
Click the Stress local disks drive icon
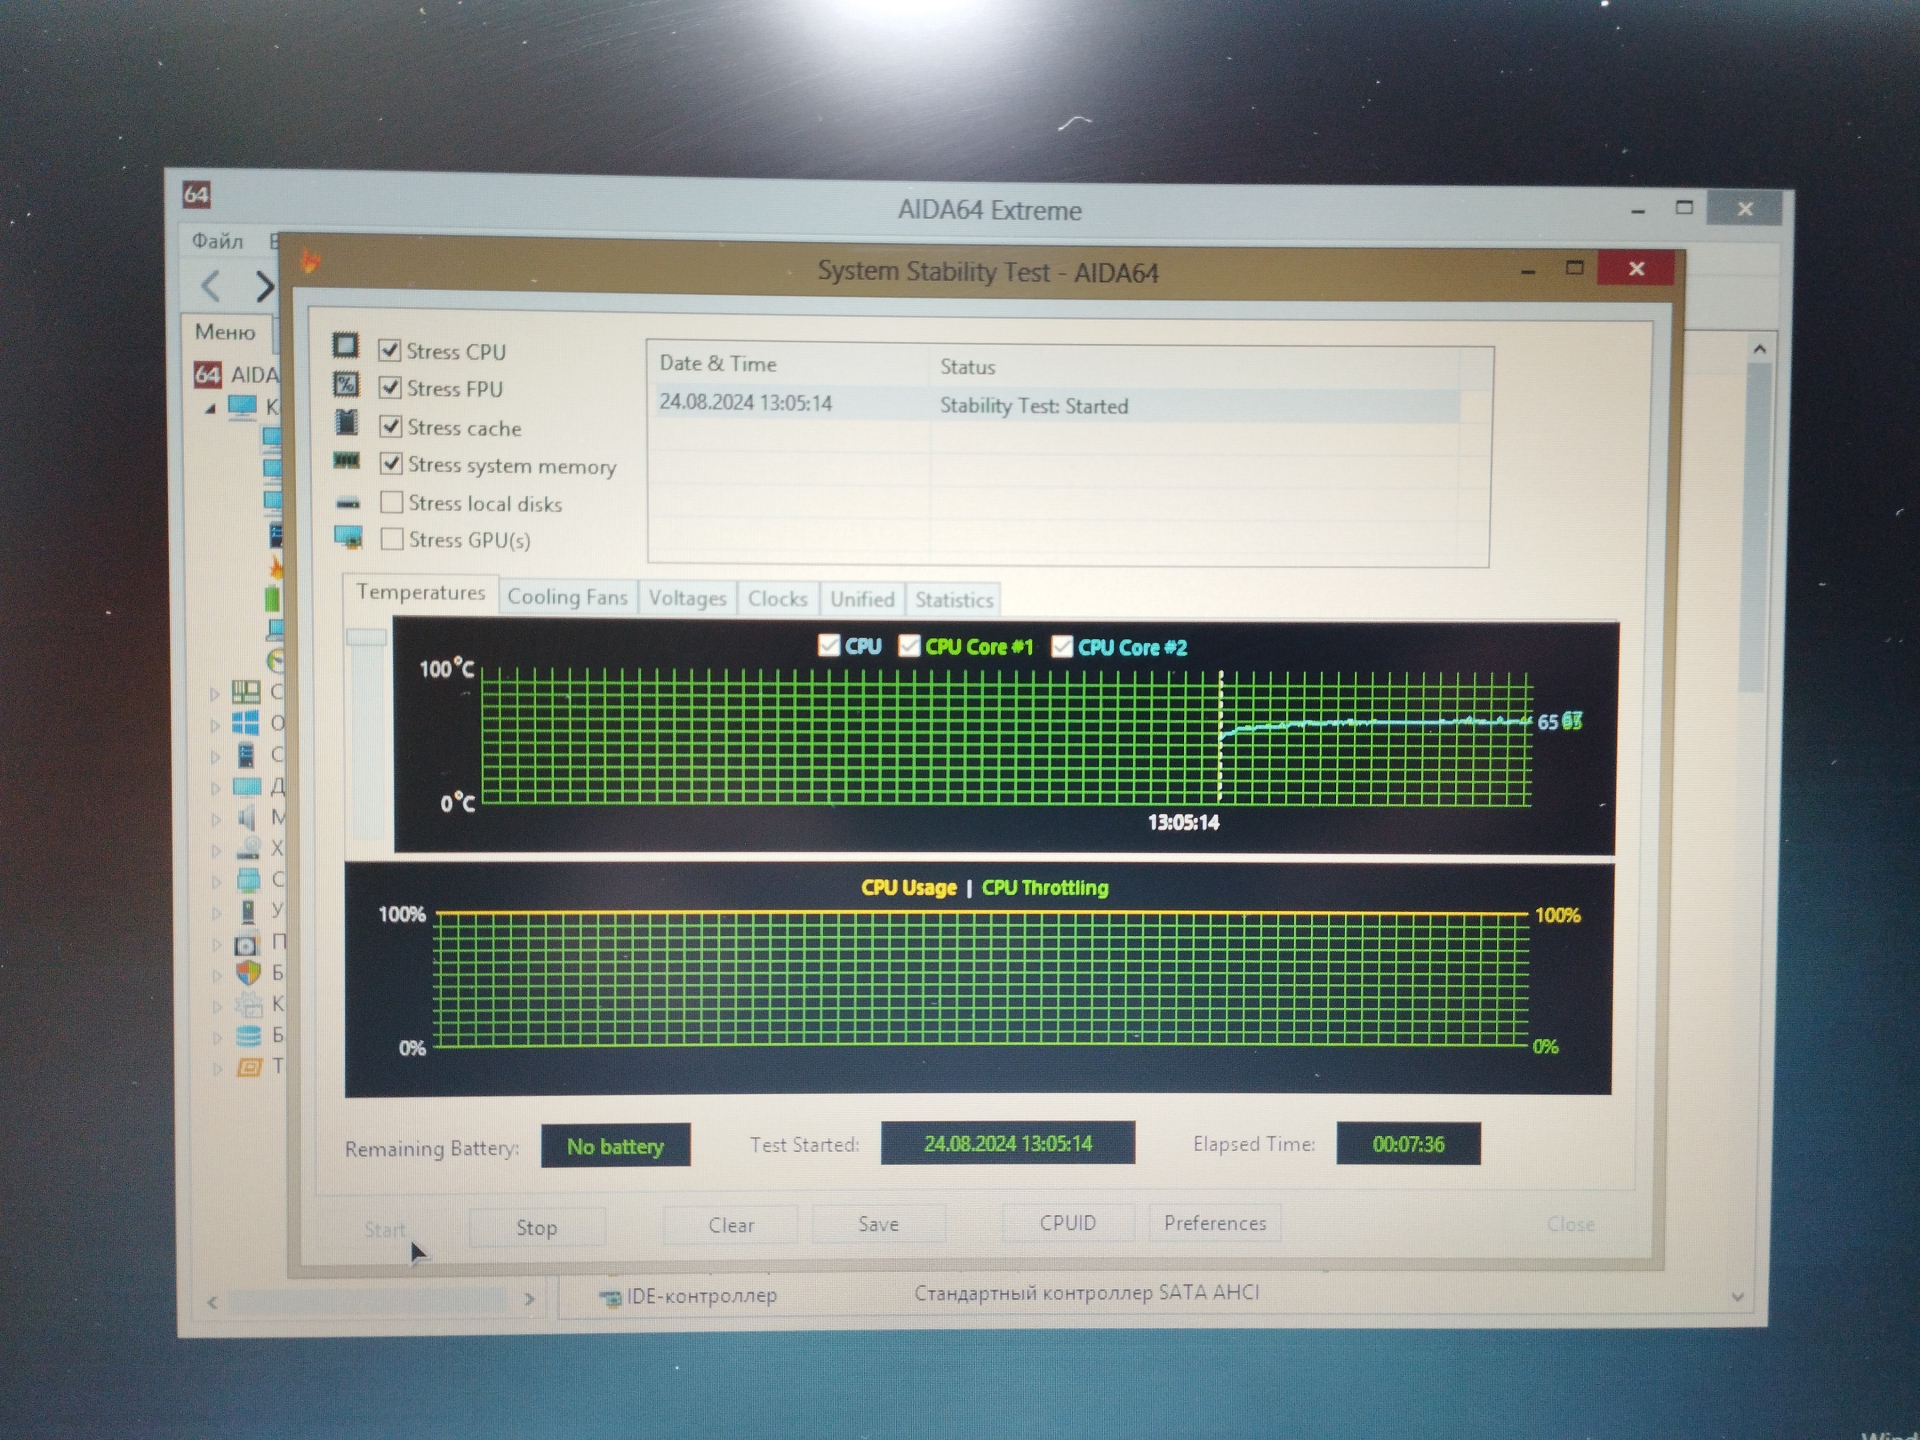pos(347,501)
